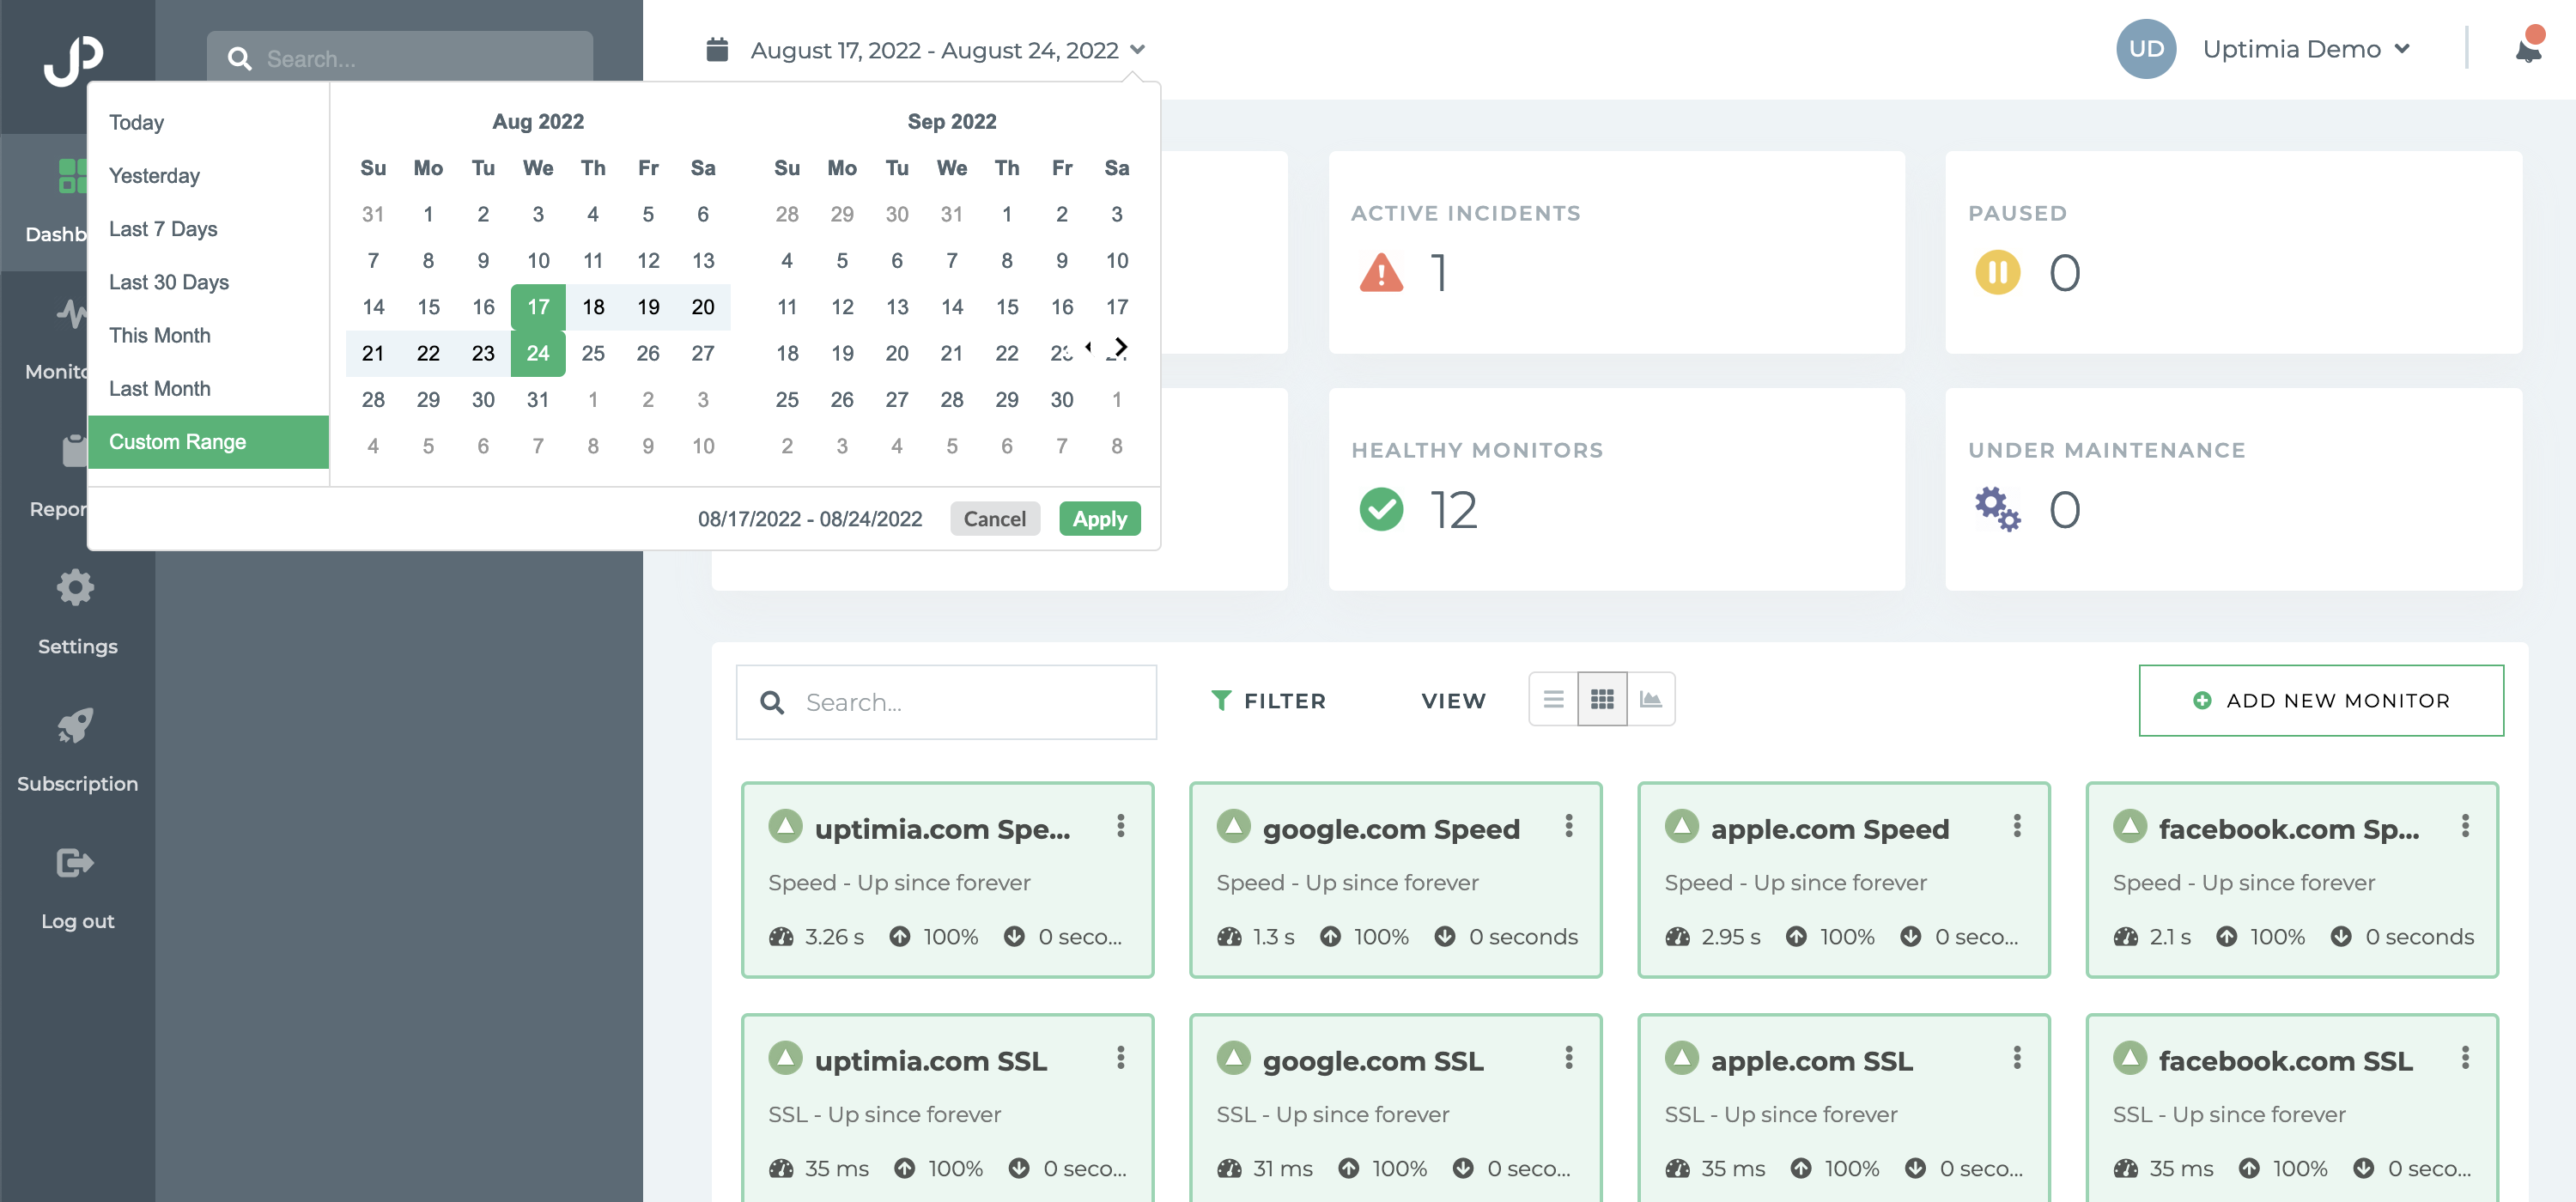
Task: Open Settings gear in sidebar
Action: coord(75,588)
